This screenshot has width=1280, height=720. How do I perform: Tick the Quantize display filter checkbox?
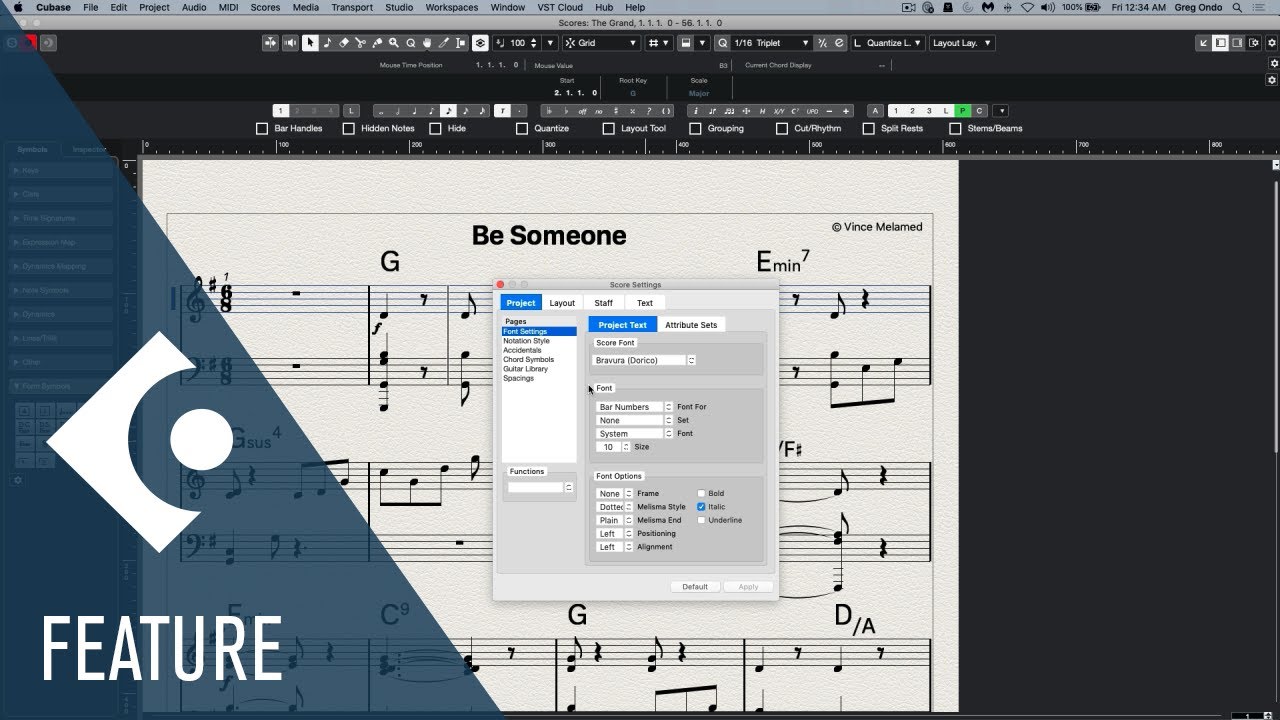click(522, 128)
